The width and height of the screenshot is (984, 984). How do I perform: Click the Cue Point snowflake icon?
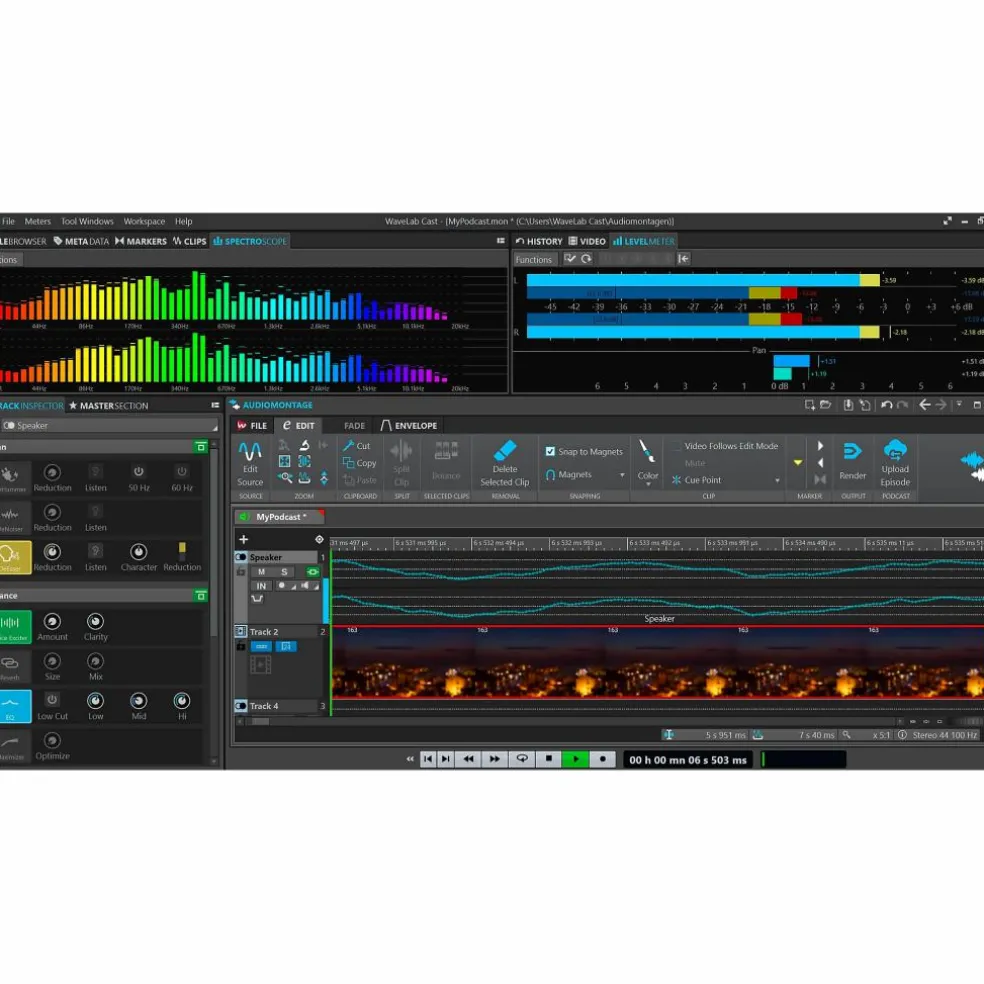pyautogui.click(x=676, y=480)
